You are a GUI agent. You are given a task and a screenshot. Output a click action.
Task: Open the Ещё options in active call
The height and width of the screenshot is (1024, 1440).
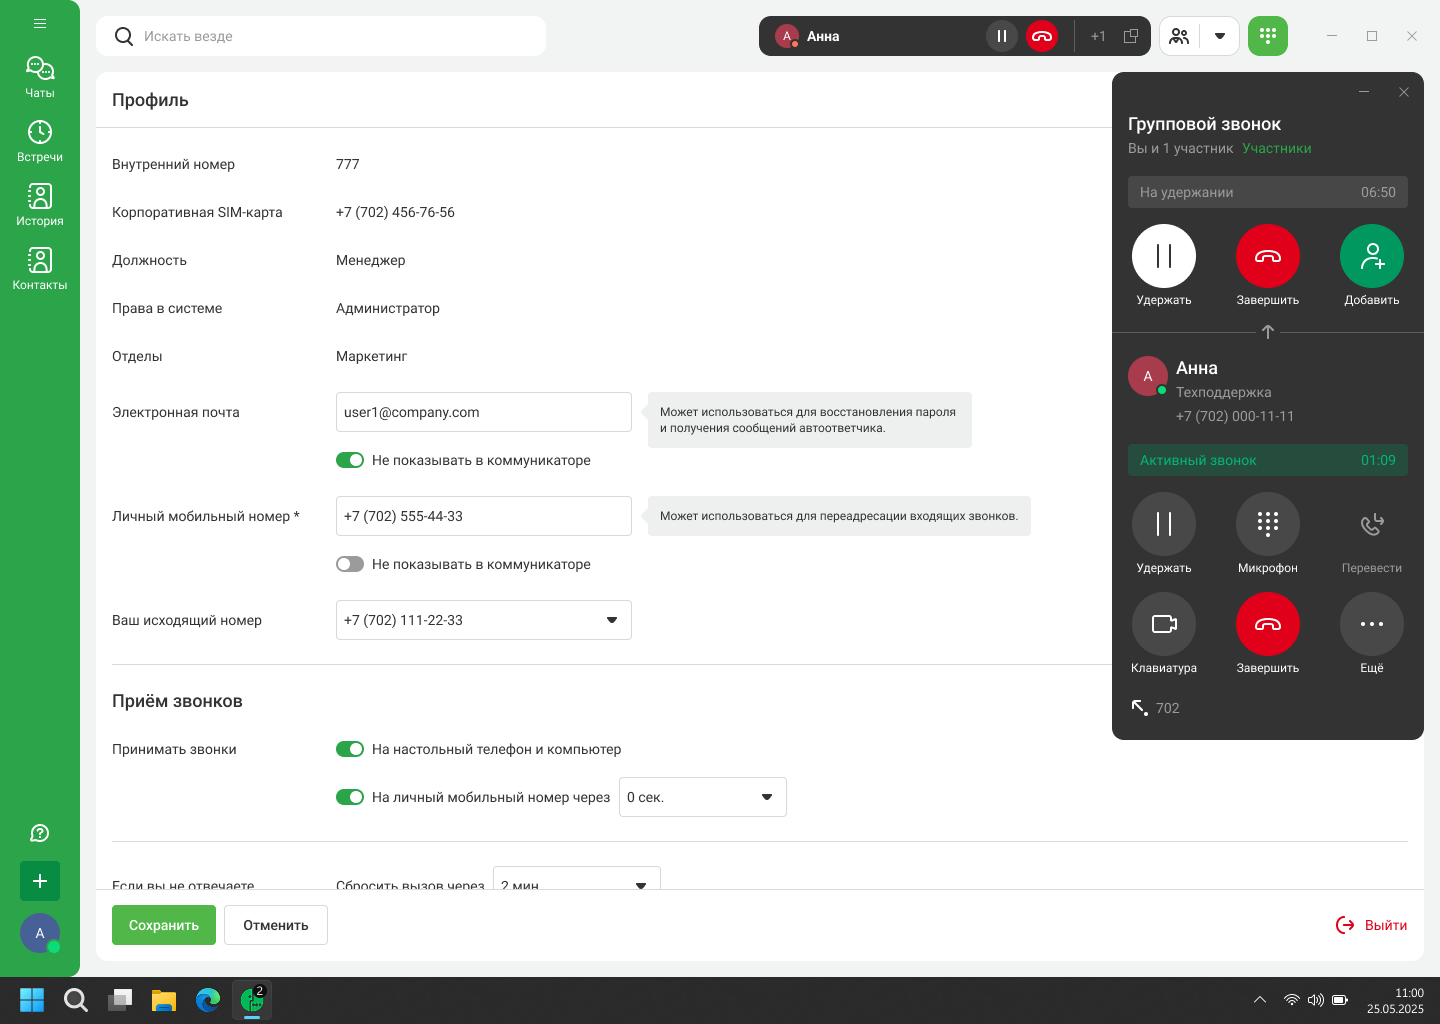pyautogui.click(x=1371, y=625)
